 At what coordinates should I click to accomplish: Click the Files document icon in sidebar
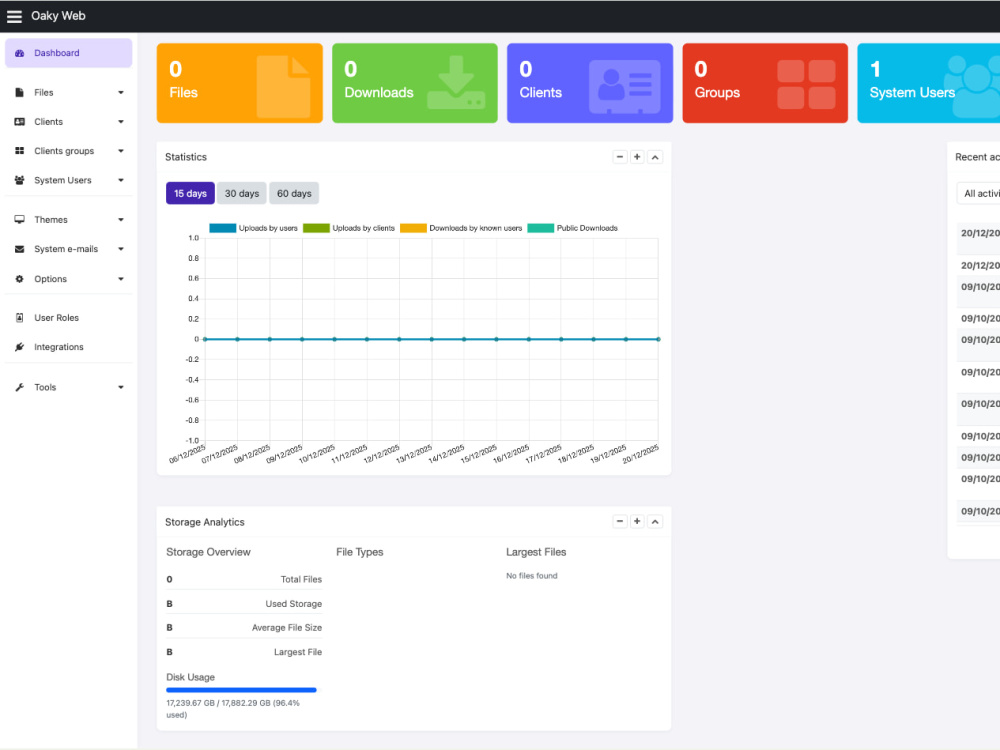[x=20, y=92]
